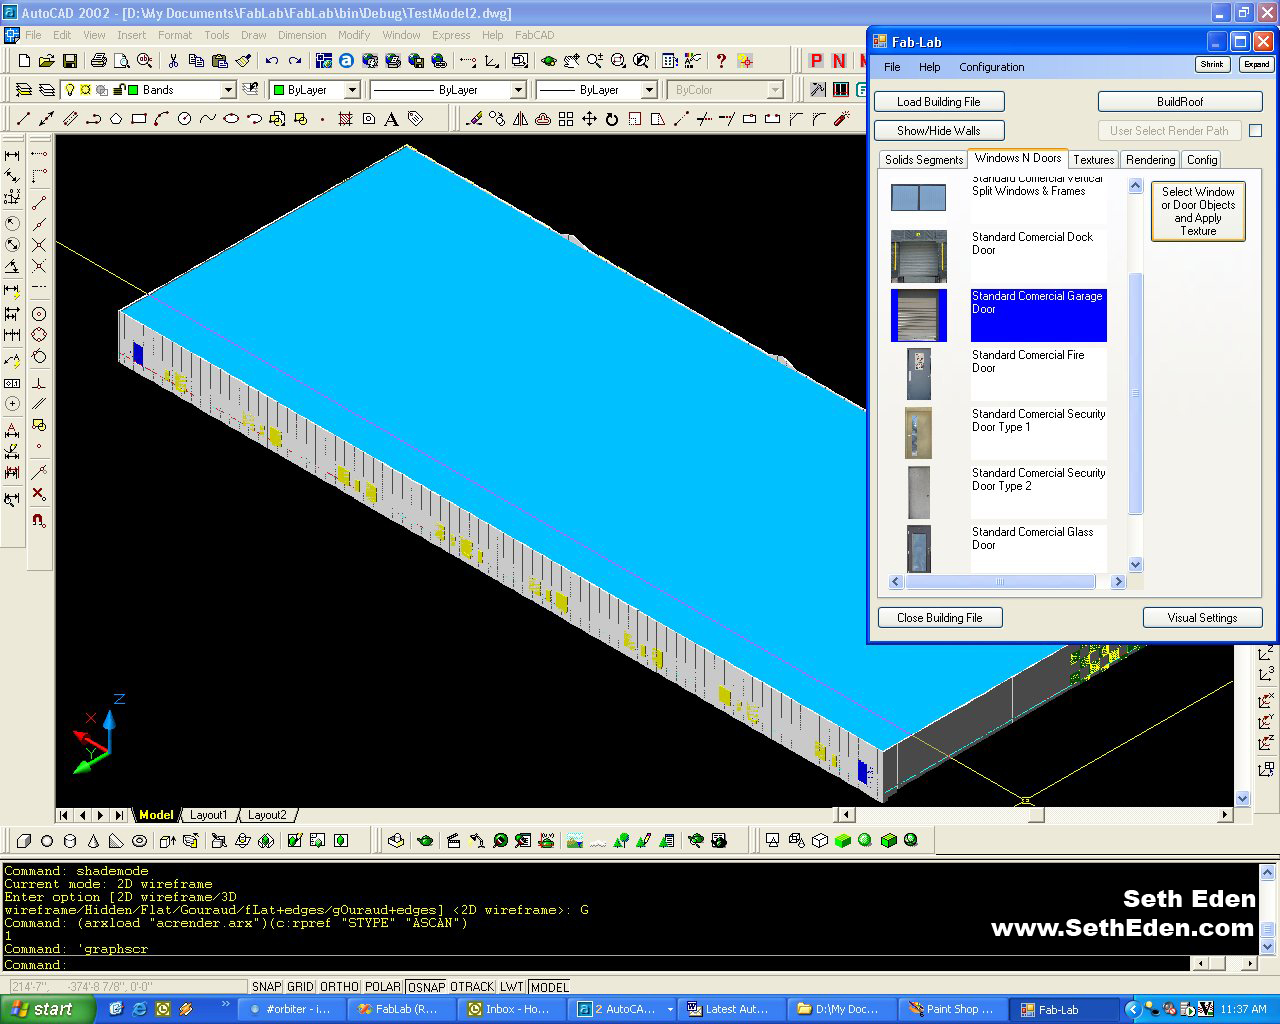Click the Save icon in the toolbar
This screenshot has height=1024, width=1280.
click(x=70, y=61)
